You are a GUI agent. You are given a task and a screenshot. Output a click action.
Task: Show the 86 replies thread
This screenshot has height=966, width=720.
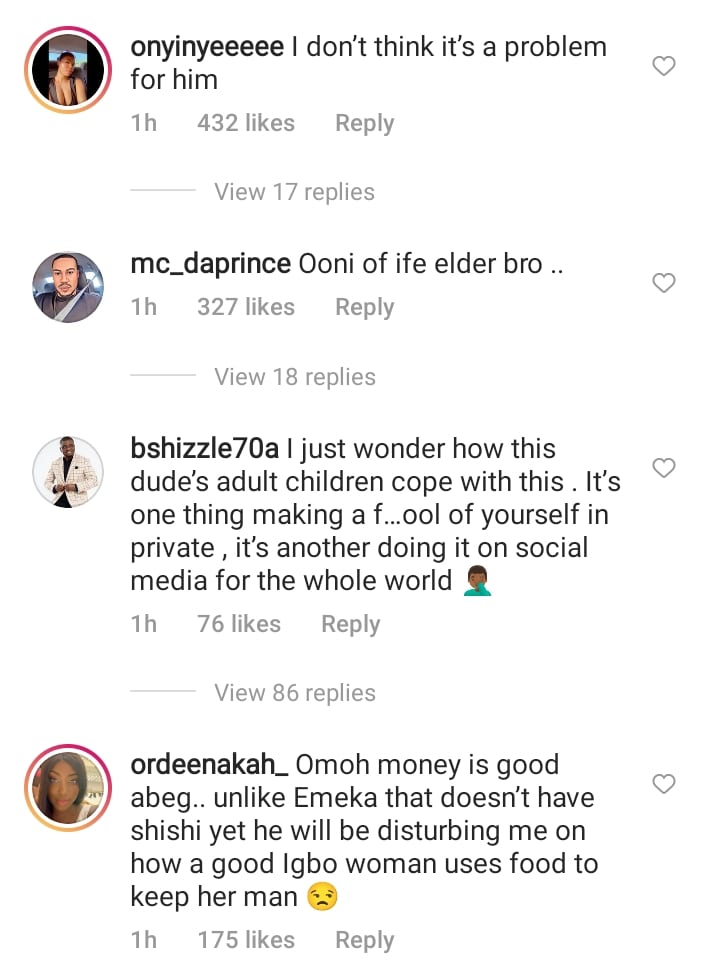pos(294,693)
